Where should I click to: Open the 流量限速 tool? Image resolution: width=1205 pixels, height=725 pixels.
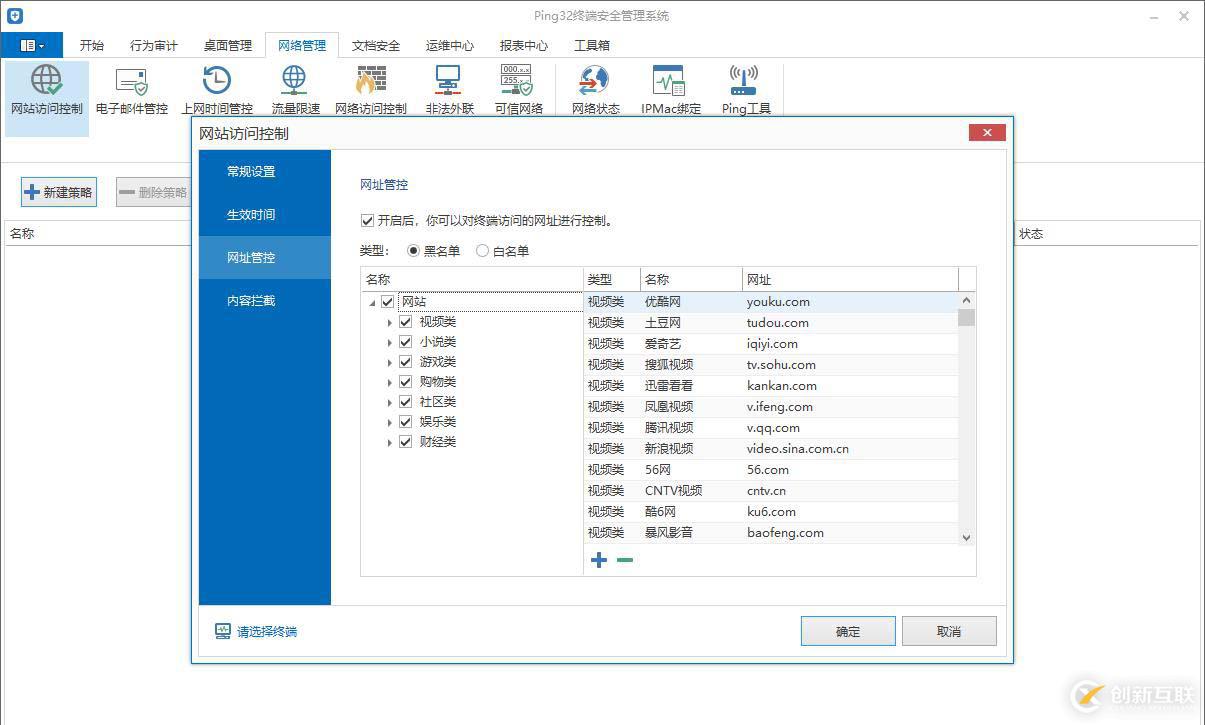(x=295, y=91)
